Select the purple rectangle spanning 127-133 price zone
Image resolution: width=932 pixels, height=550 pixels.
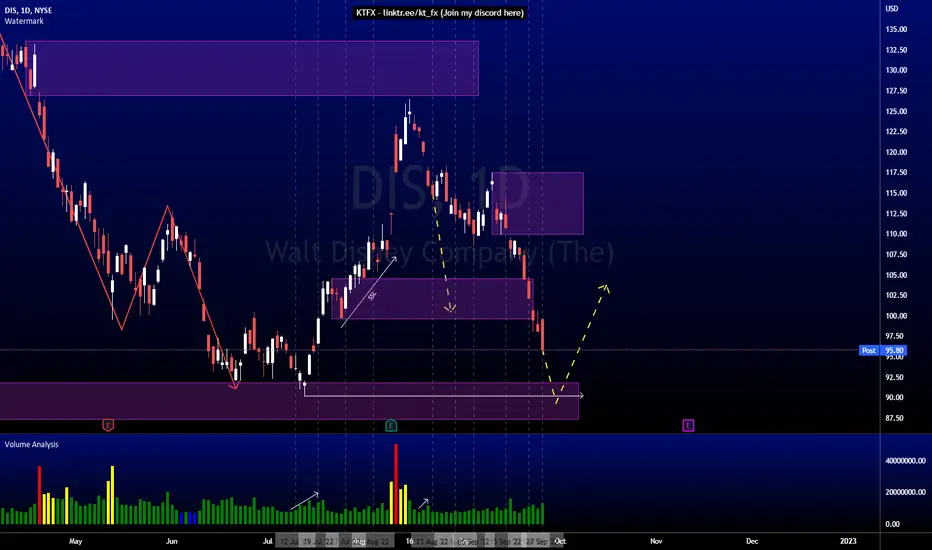pos(252,68)
